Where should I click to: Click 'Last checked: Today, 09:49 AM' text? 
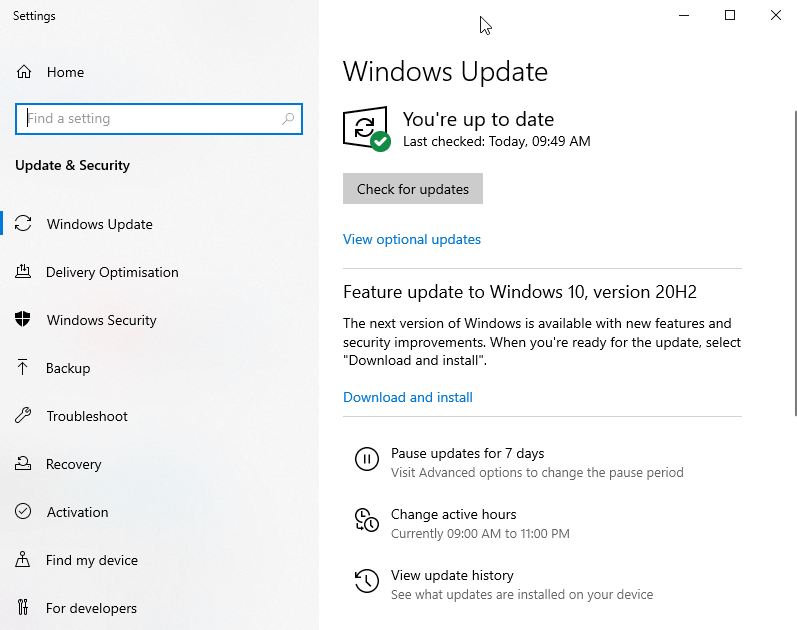coord(497,141)
